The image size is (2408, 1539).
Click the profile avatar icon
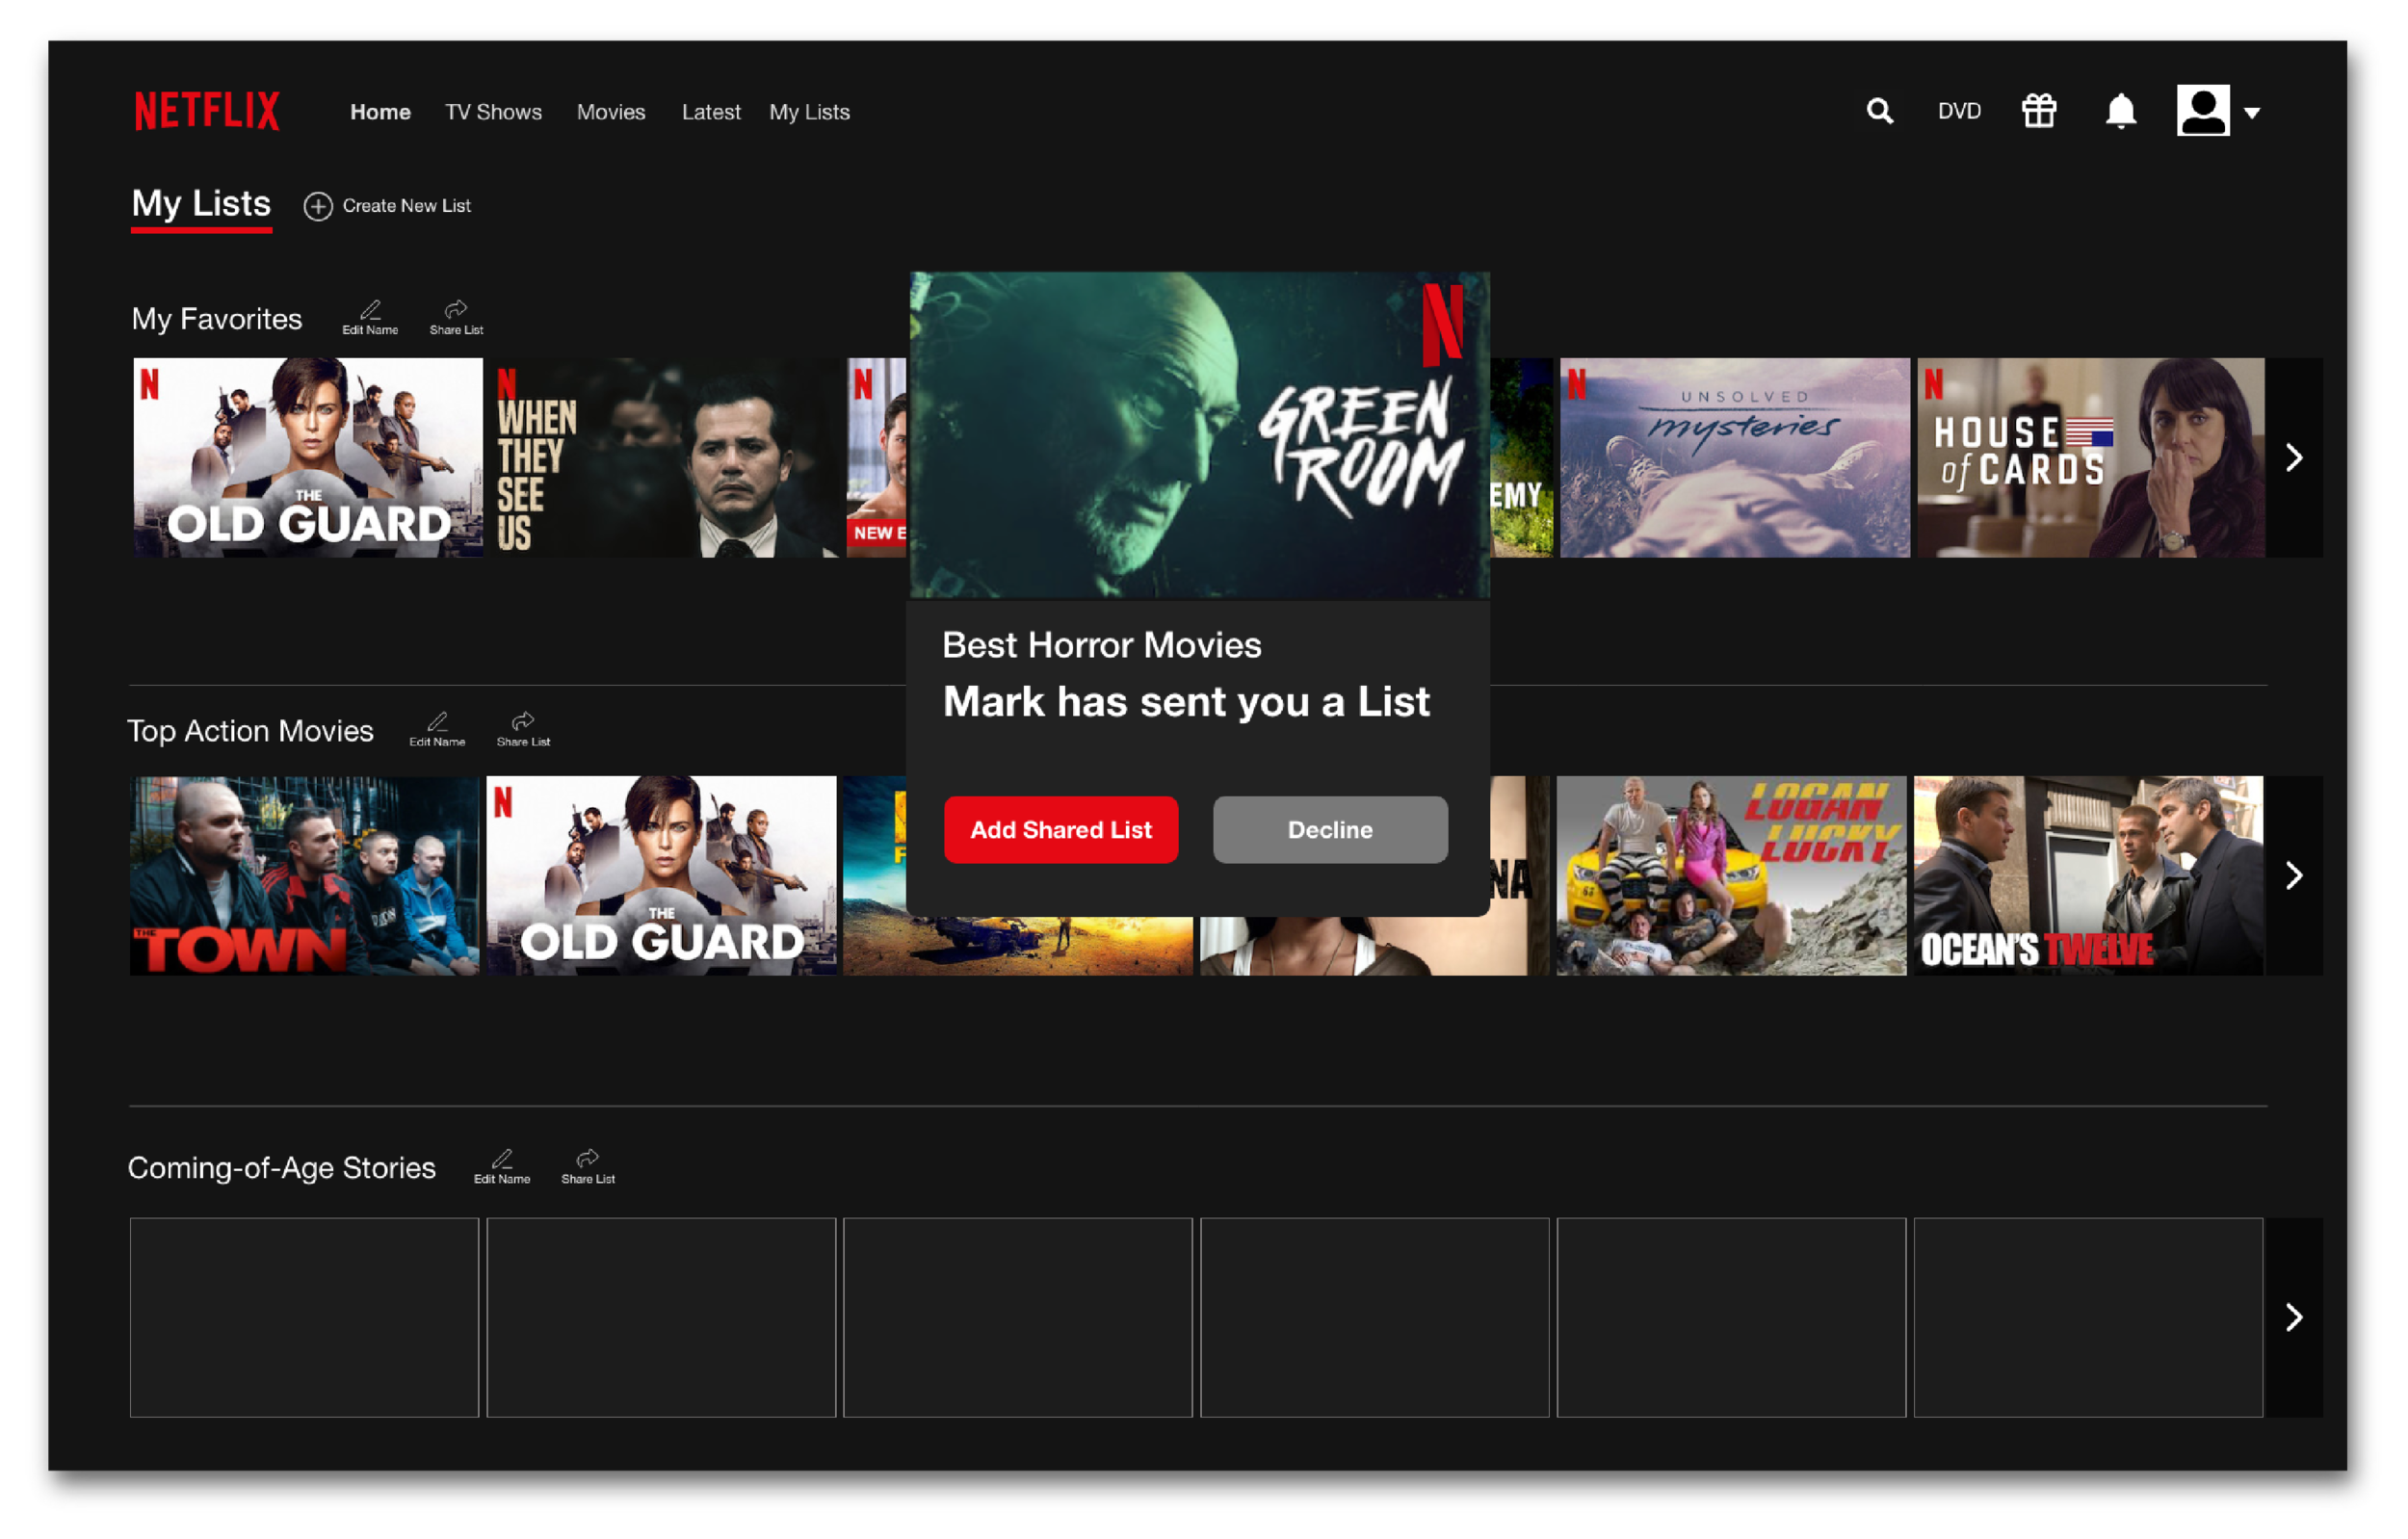click(2203, 110)
